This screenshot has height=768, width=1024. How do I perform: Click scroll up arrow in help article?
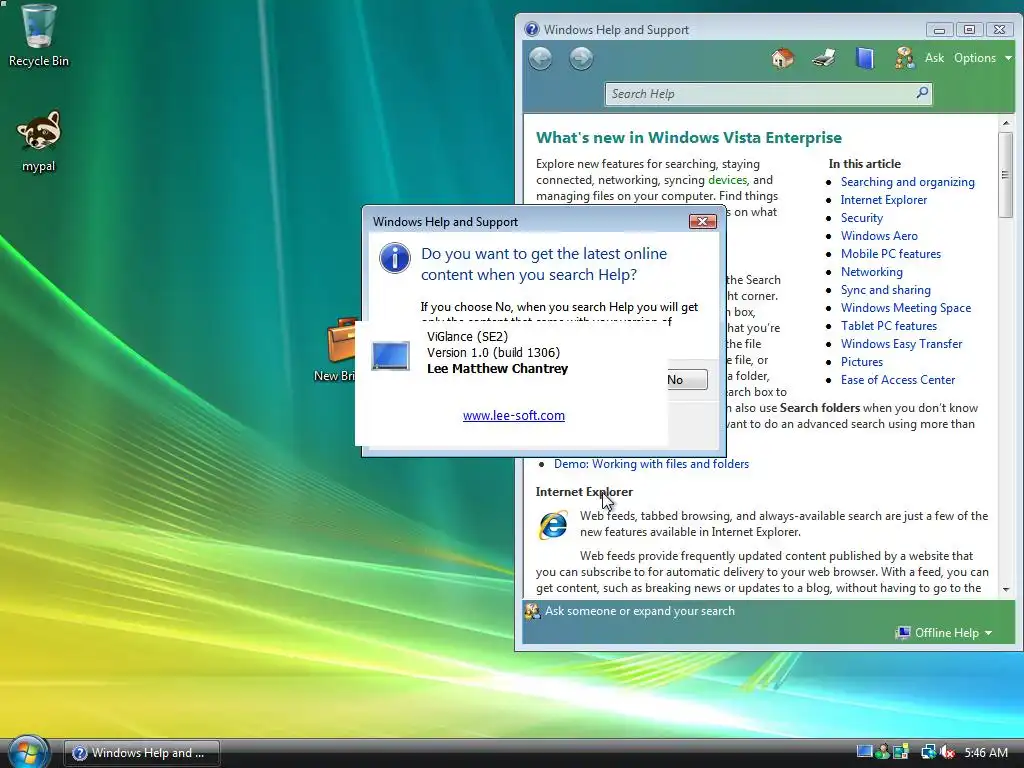pos(1006,123)
